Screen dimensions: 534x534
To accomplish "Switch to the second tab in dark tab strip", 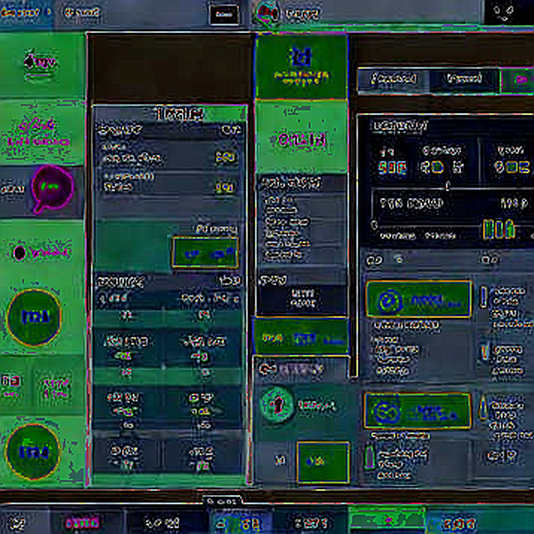I will pos(465,80).
